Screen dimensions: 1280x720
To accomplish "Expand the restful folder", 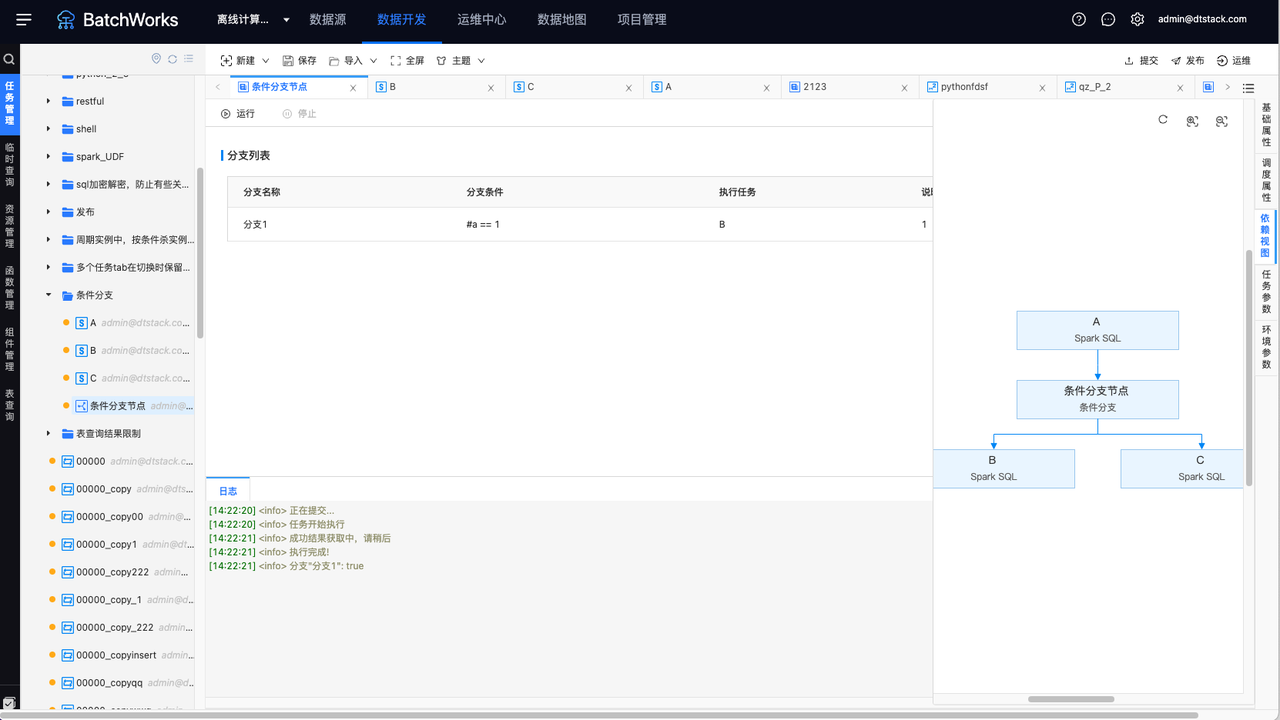I will [x=48, y=101].
